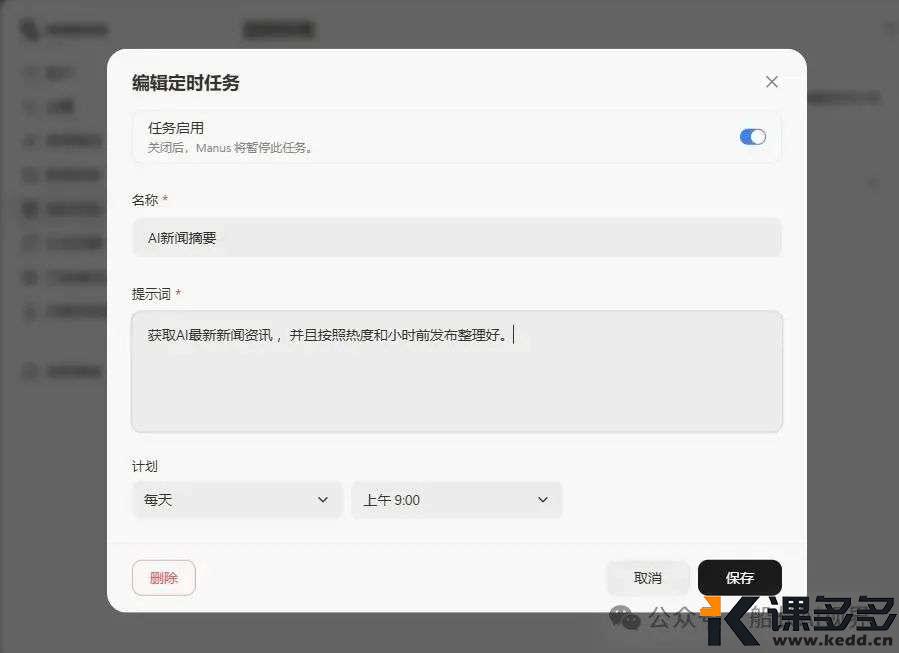Toggle the 任务启用 switch off
This screenshot has width=899, height=653.
753,137
